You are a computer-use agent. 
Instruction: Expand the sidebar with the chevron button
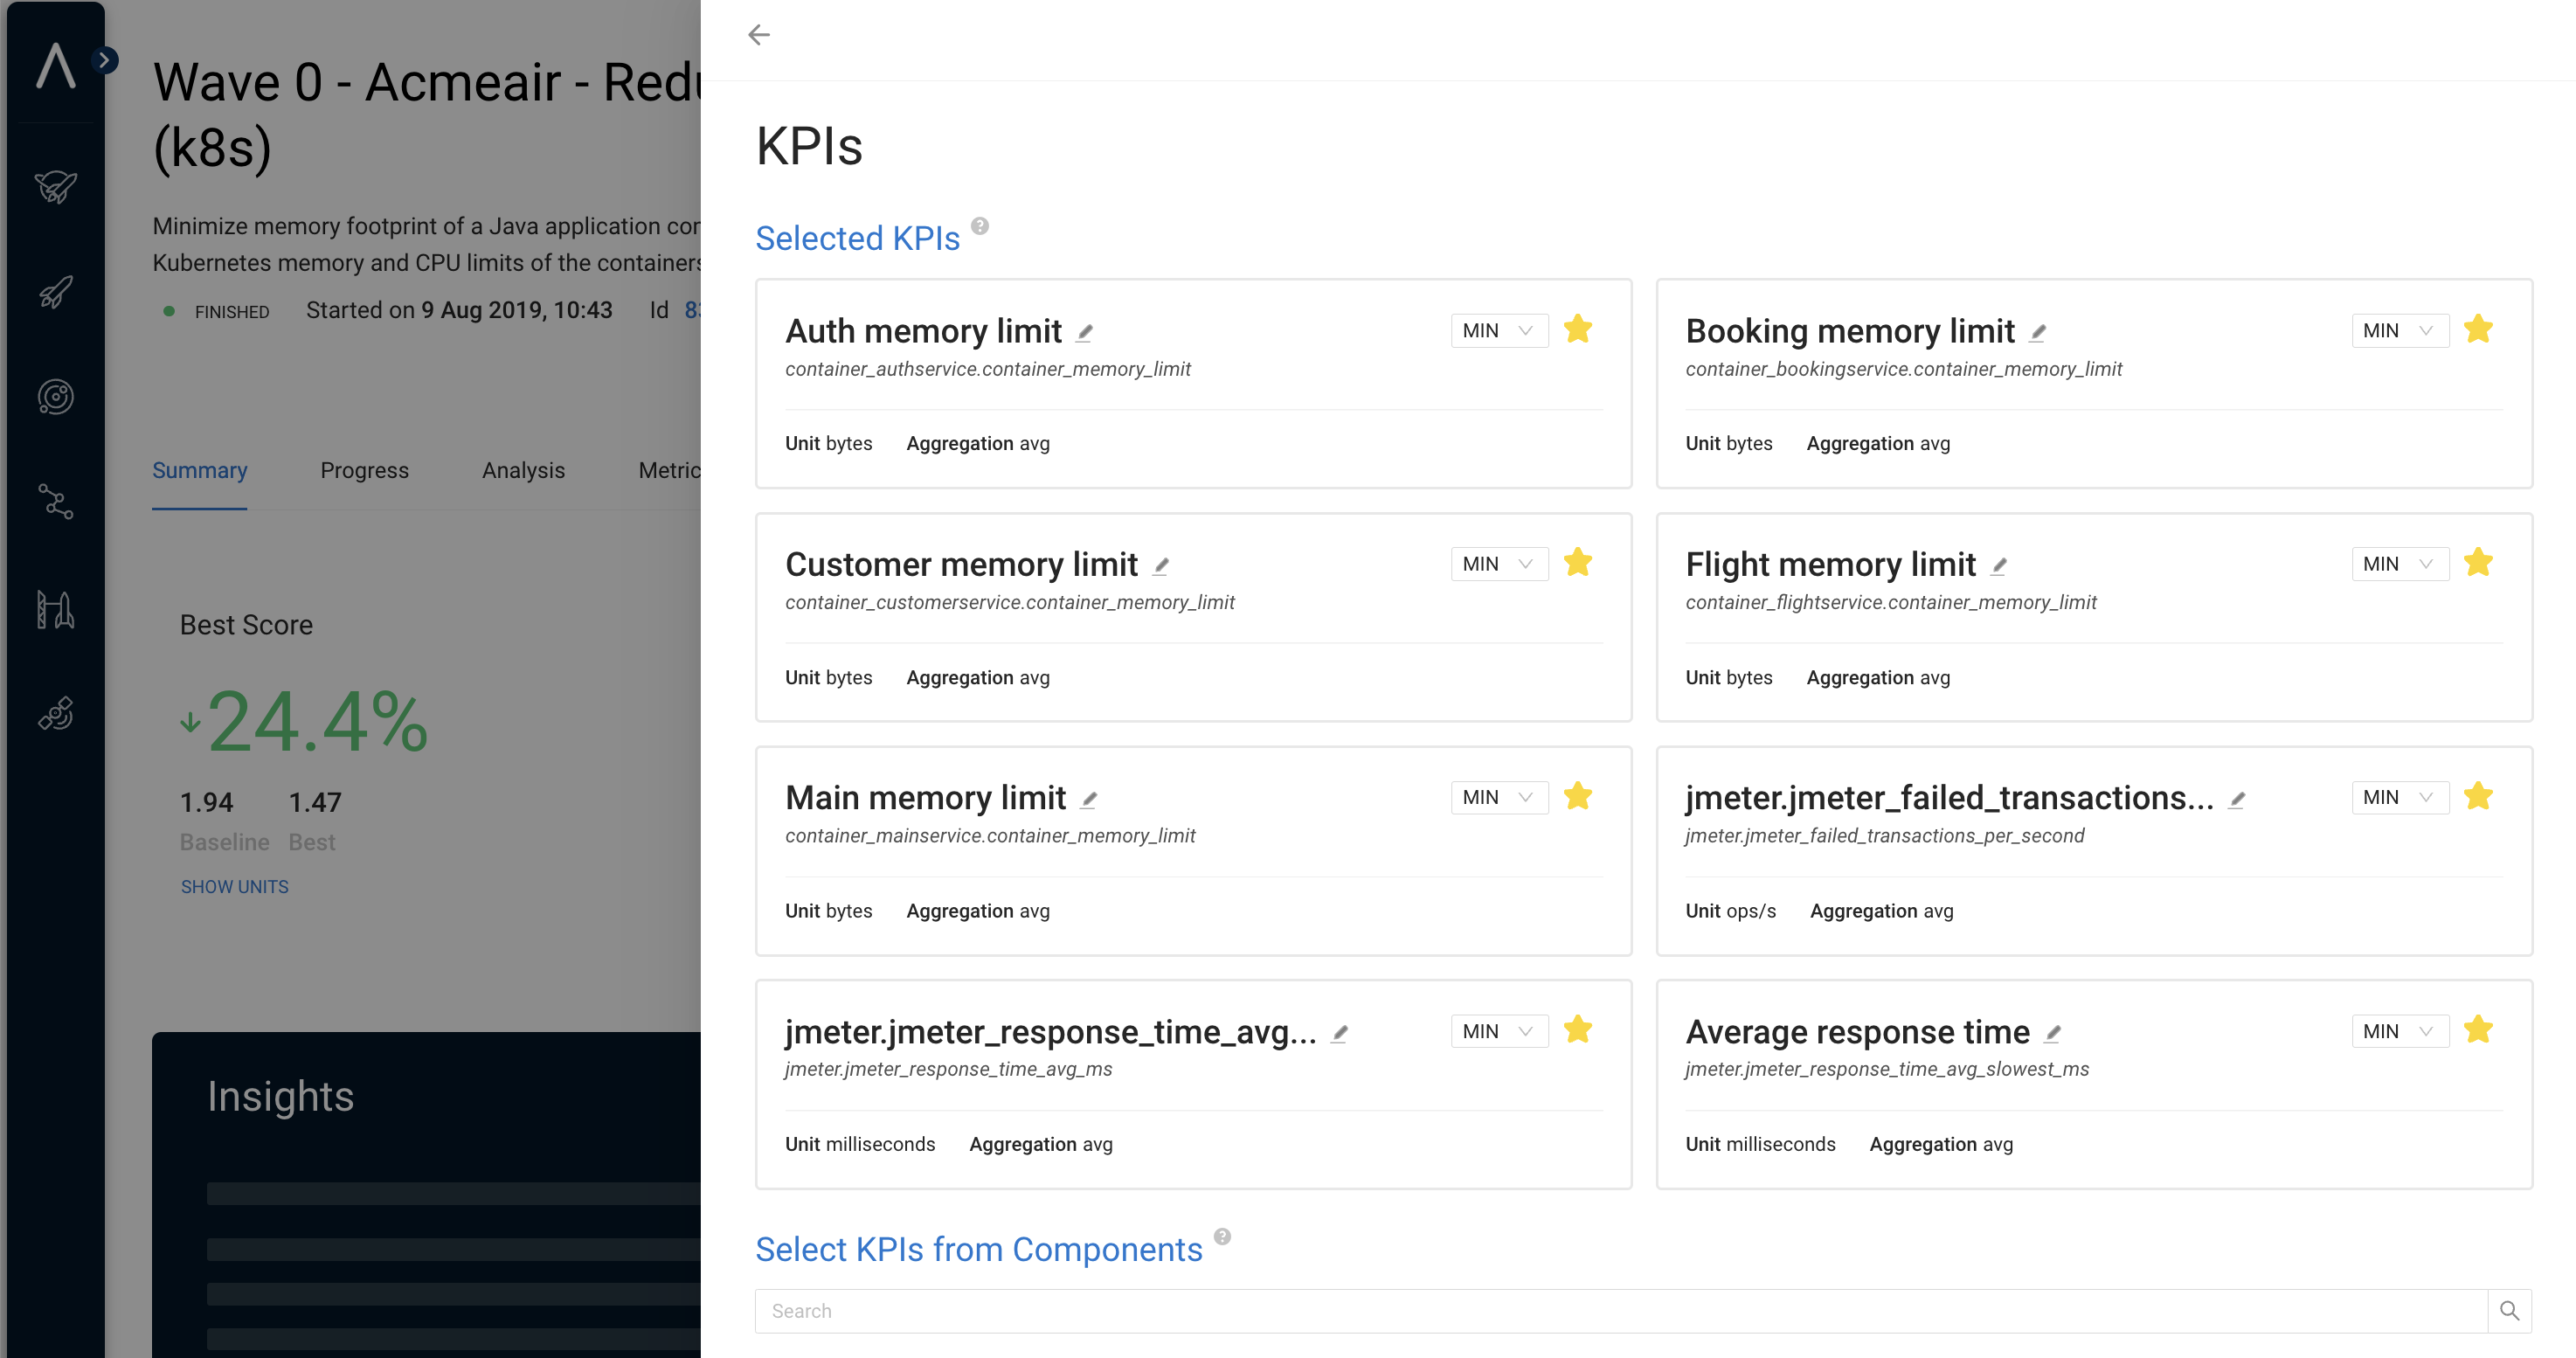click(x=104, y=60)
